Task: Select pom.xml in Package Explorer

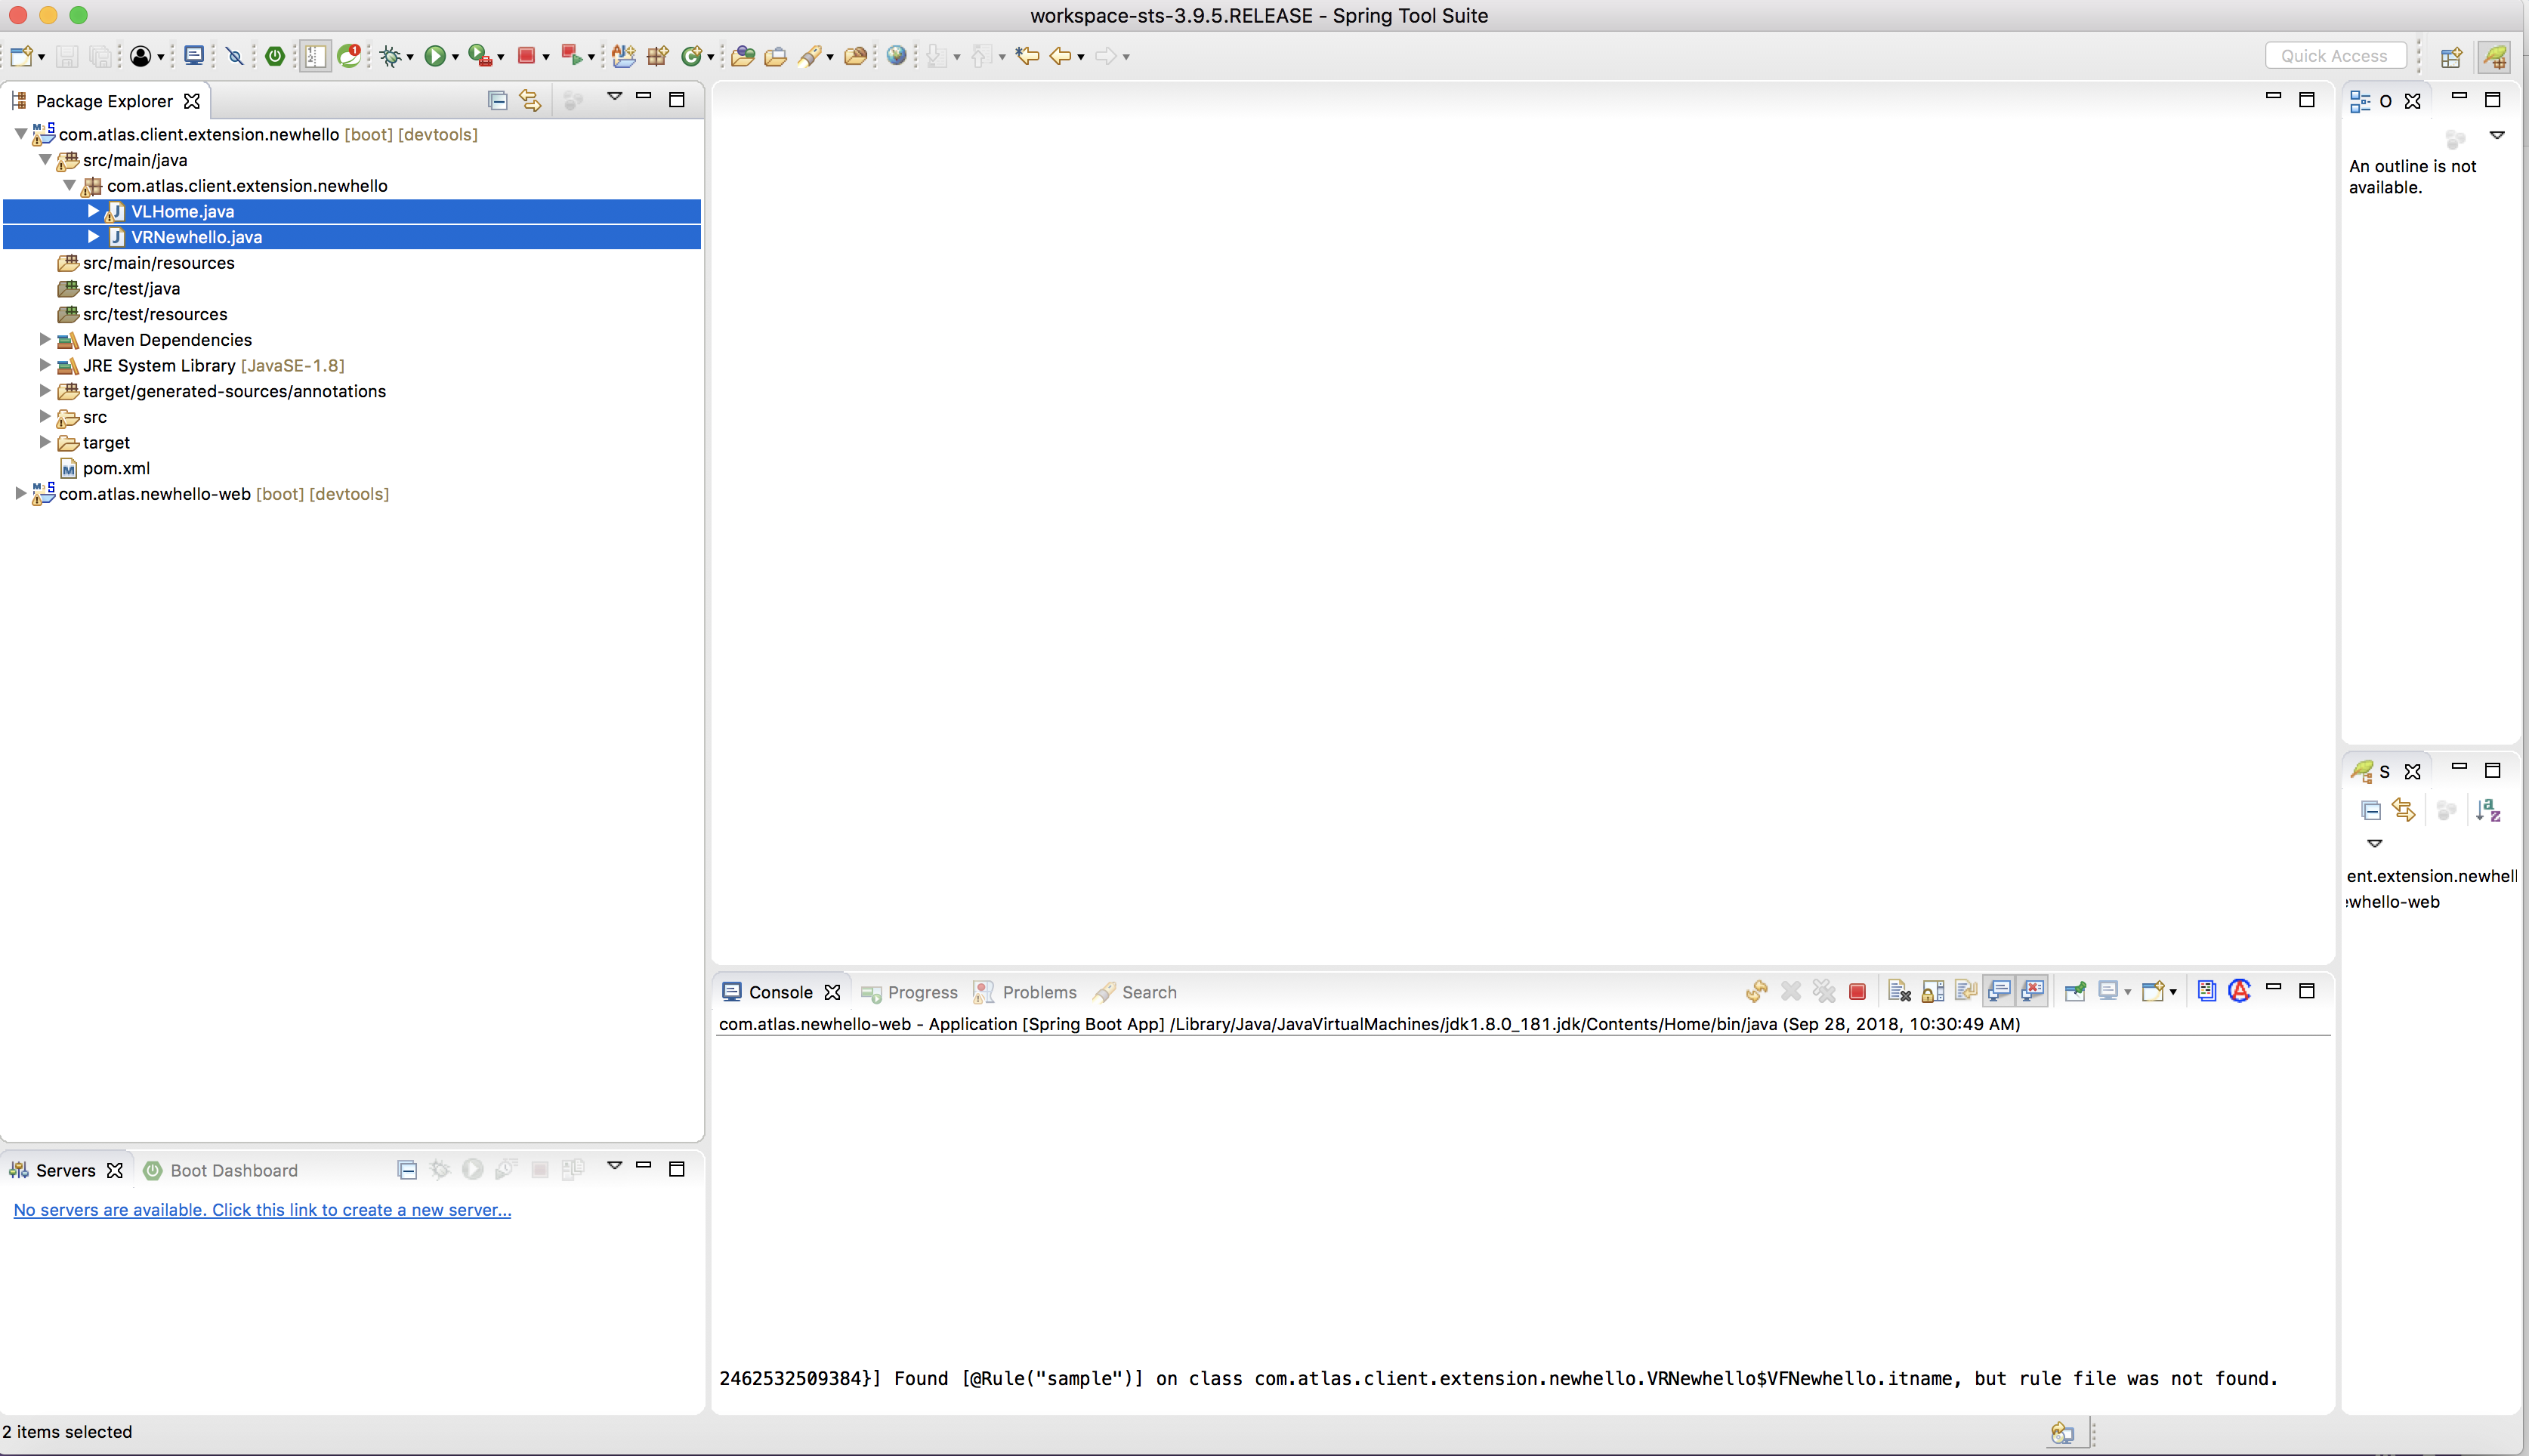Action: [x=116, y=468]
